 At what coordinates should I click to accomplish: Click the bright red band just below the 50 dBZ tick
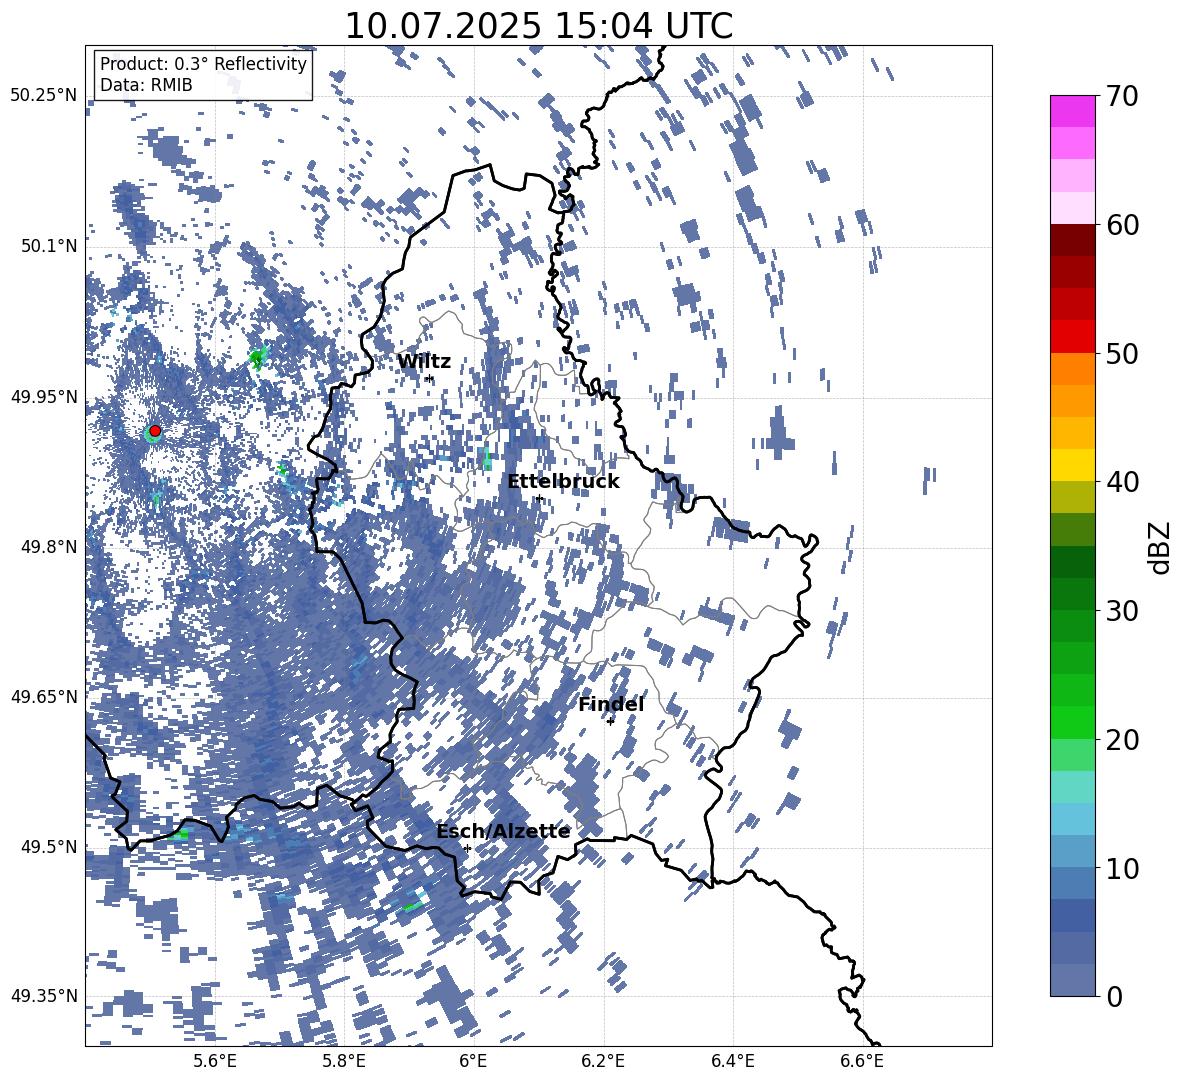[x=1072, y=337]
